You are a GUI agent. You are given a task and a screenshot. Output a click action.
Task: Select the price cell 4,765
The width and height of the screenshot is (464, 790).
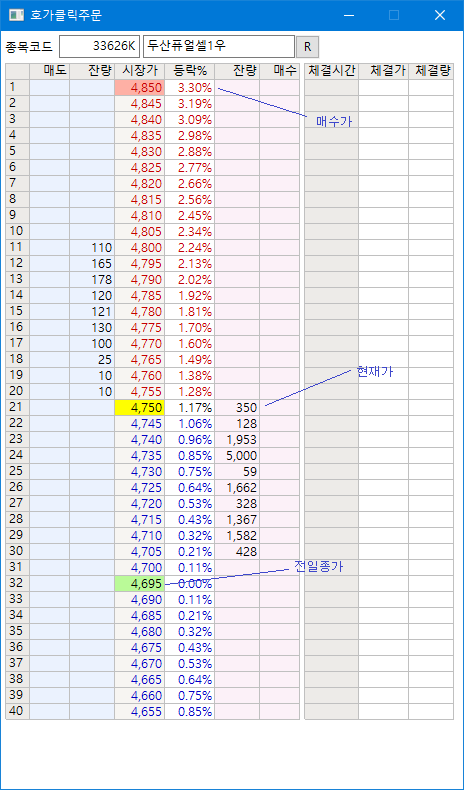pos(140,360)
